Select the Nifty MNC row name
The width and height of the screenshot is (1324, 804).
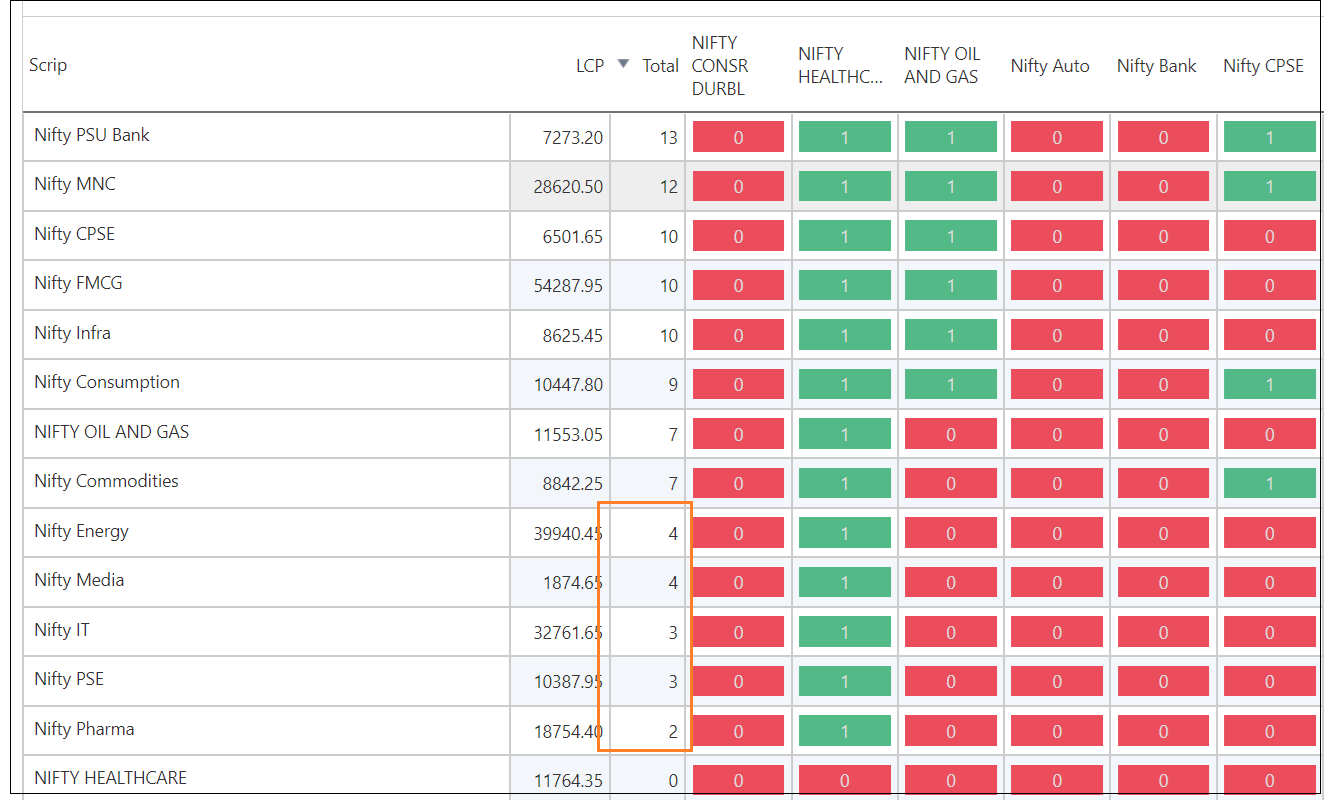point(75,184)
